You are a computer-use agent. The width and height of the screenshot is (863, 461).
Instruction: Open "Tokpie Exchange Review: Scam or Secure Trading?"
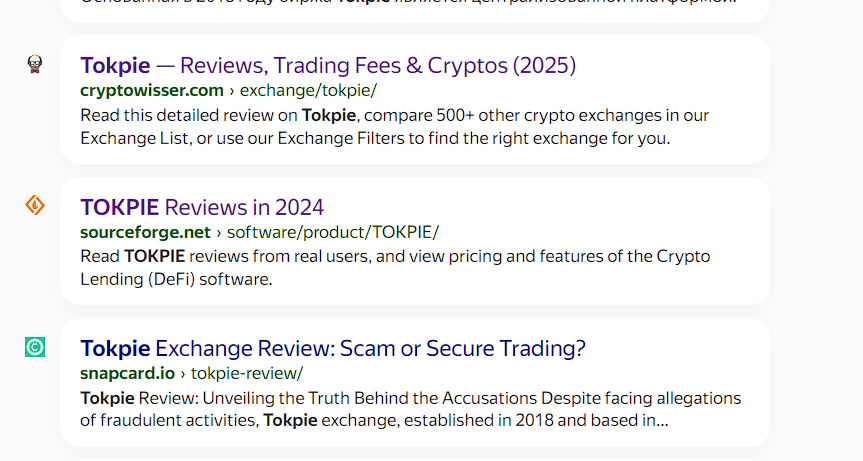(x=332, y=348)
